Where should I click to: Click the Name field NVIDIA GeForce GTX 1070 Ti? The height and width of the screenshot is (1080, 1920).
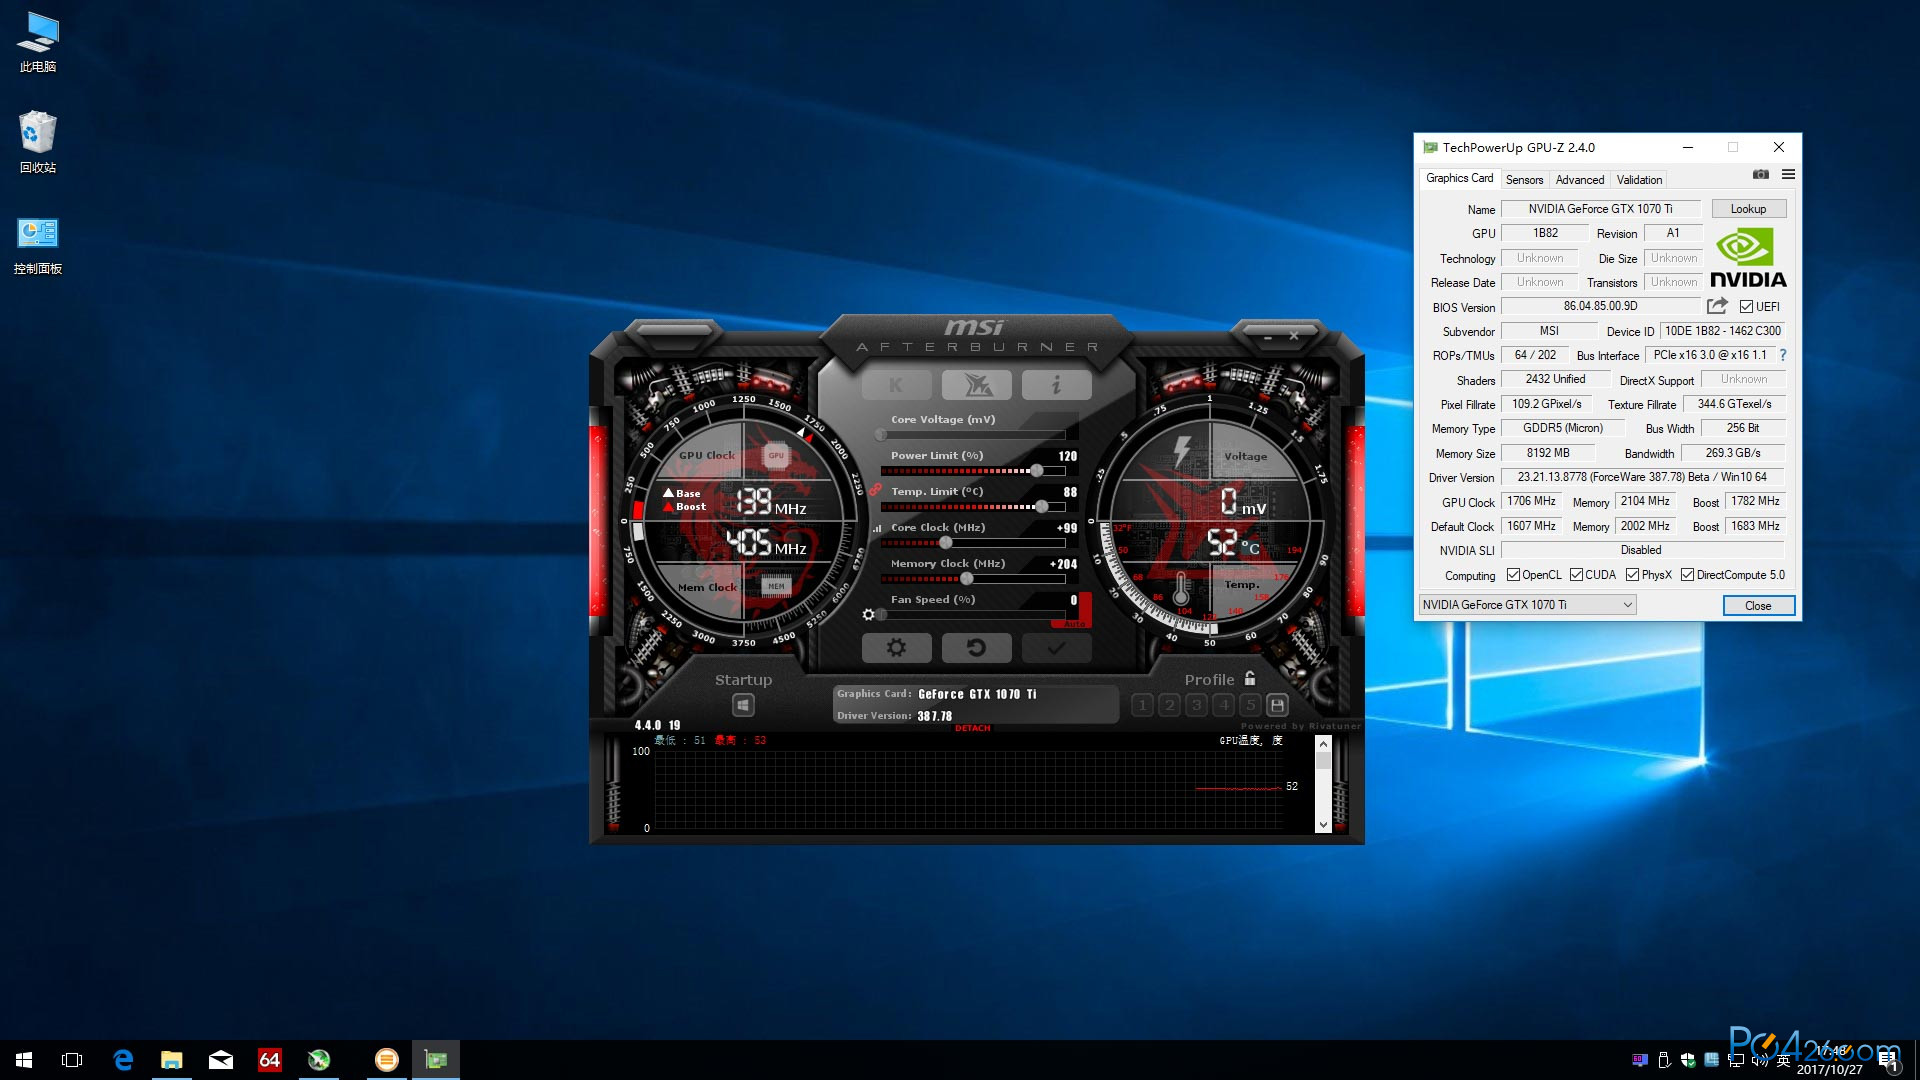click(1600, 209)
